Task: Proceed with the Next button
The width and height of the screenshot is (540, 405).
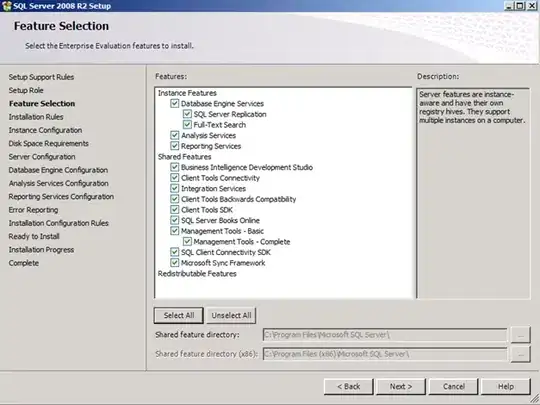Action: [401, 387]
